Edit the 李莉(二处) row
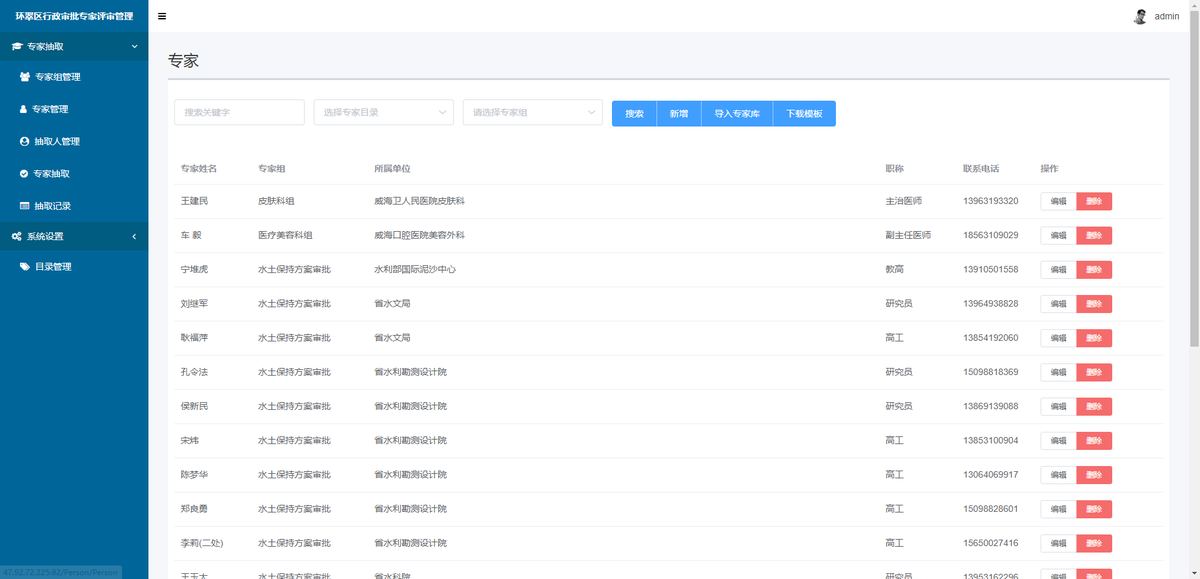This screenshot has width=1200, height=579. (1058, 543)
